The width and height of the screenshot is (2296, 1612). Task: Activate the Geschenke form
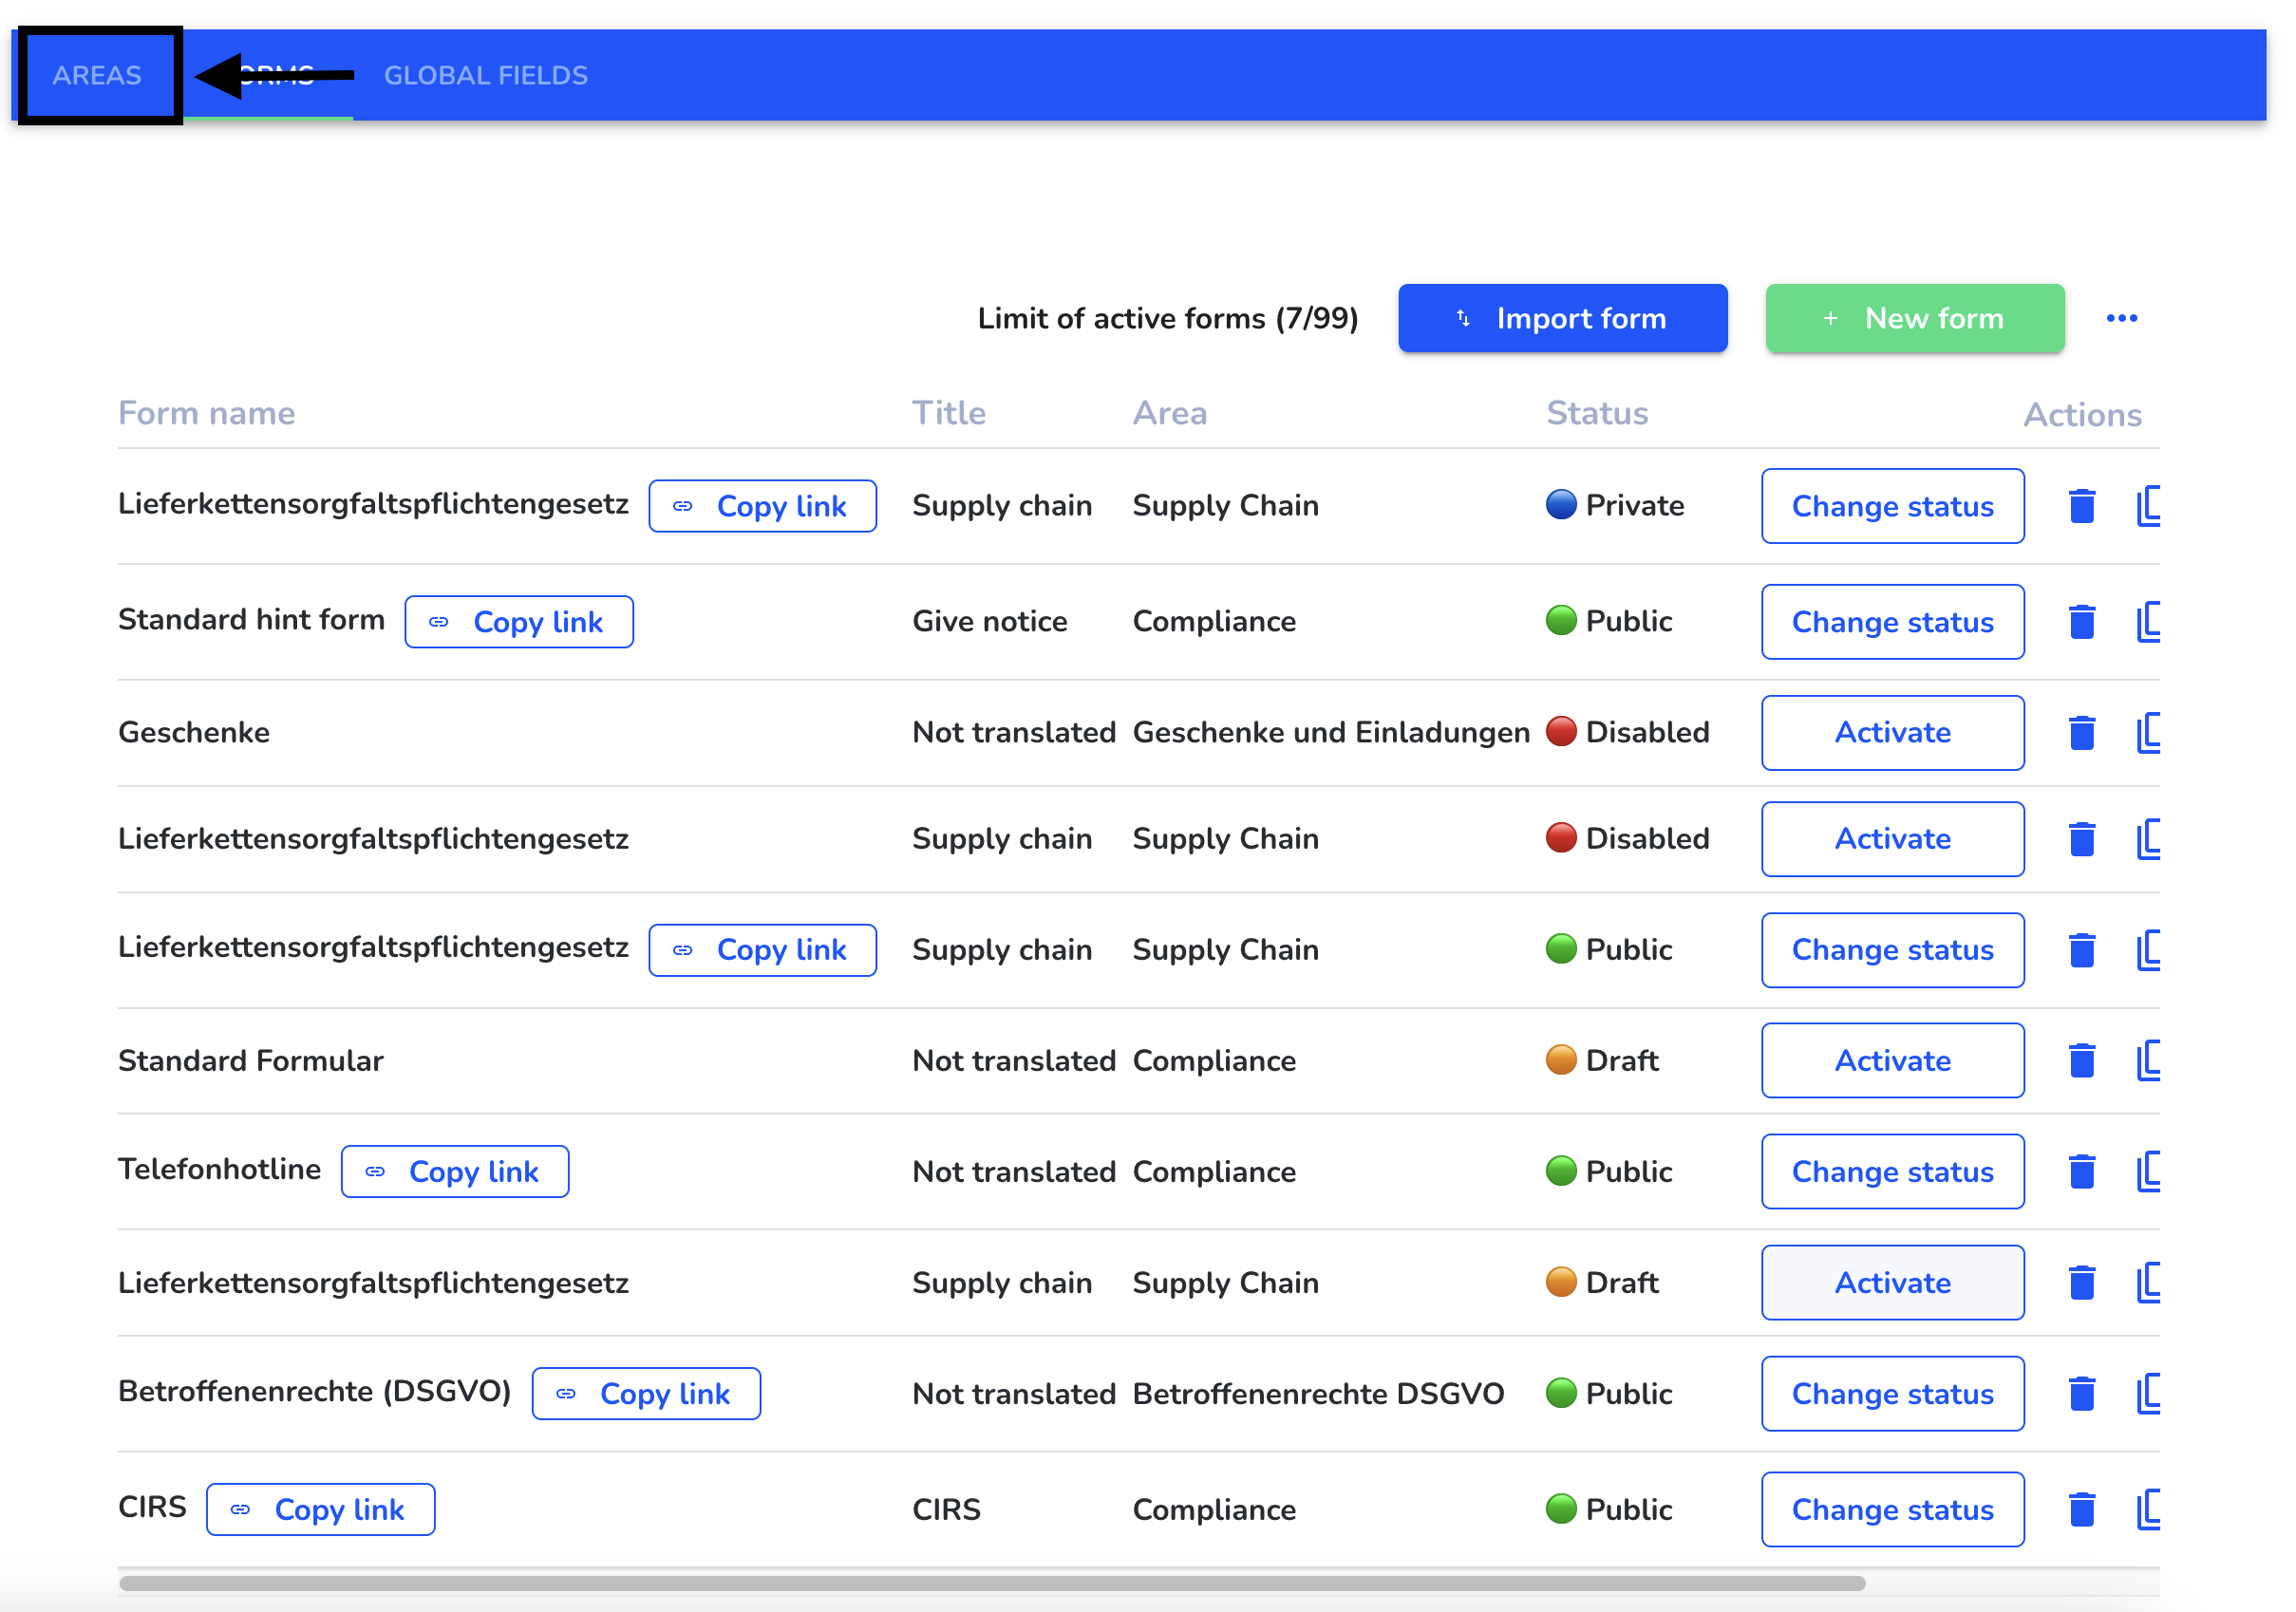coord(1892,733)
